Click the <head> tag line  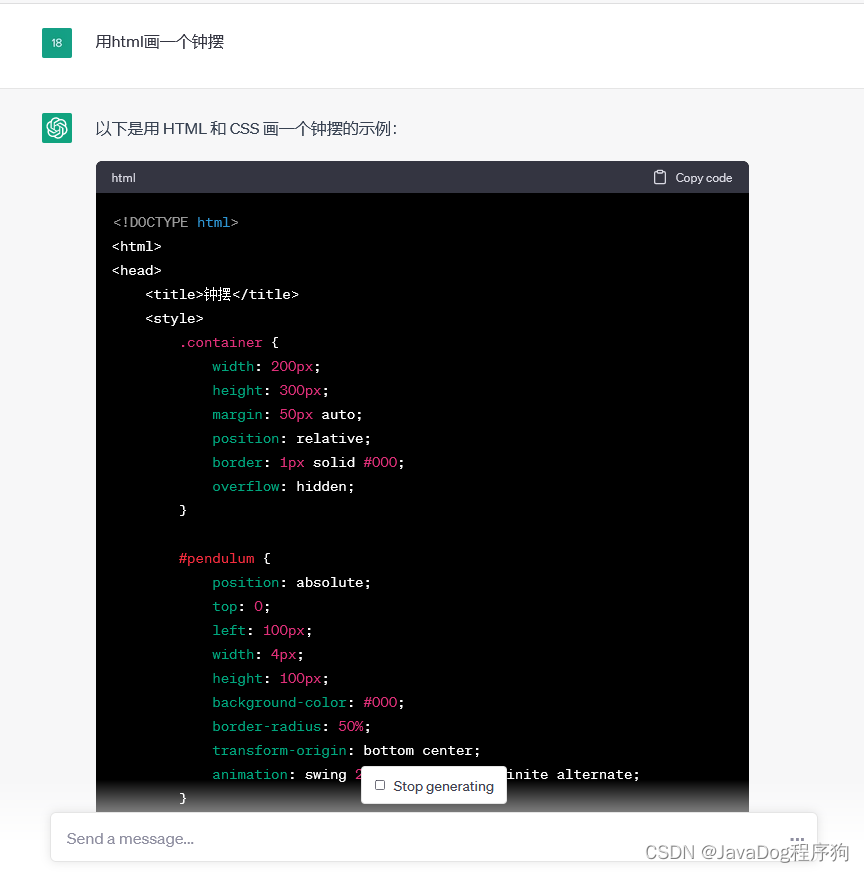click(x=137, y=271)
